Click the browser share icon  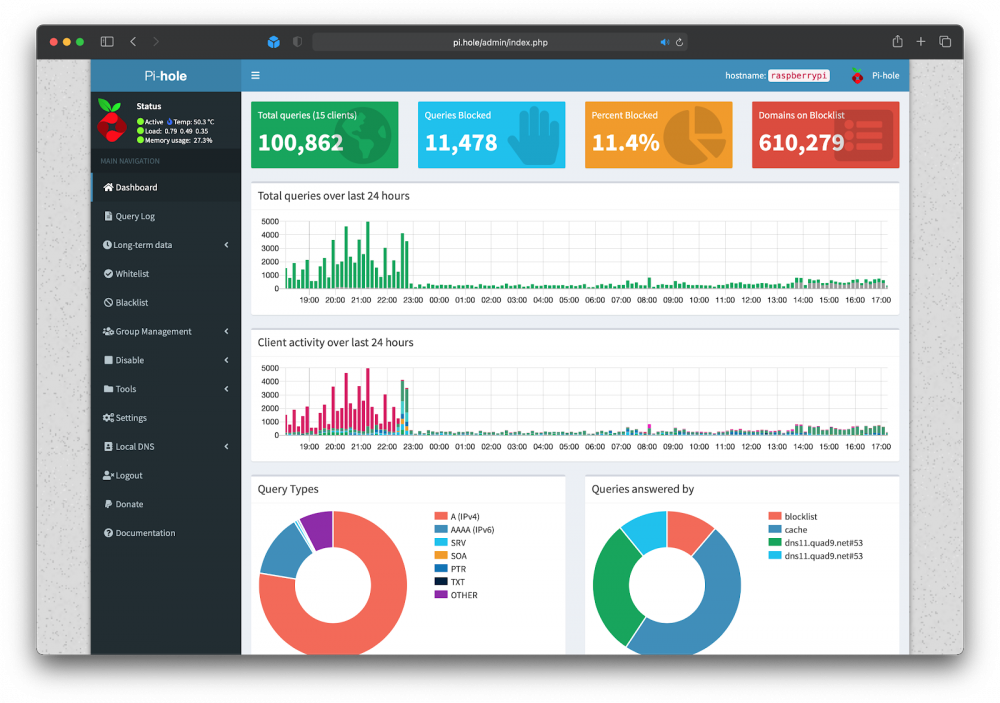tap(897, 42)
